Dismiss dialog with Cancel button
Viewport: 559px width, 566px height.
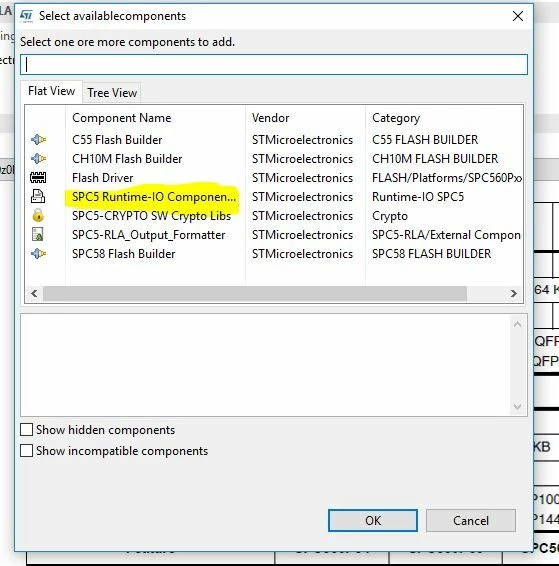point(471,521)
